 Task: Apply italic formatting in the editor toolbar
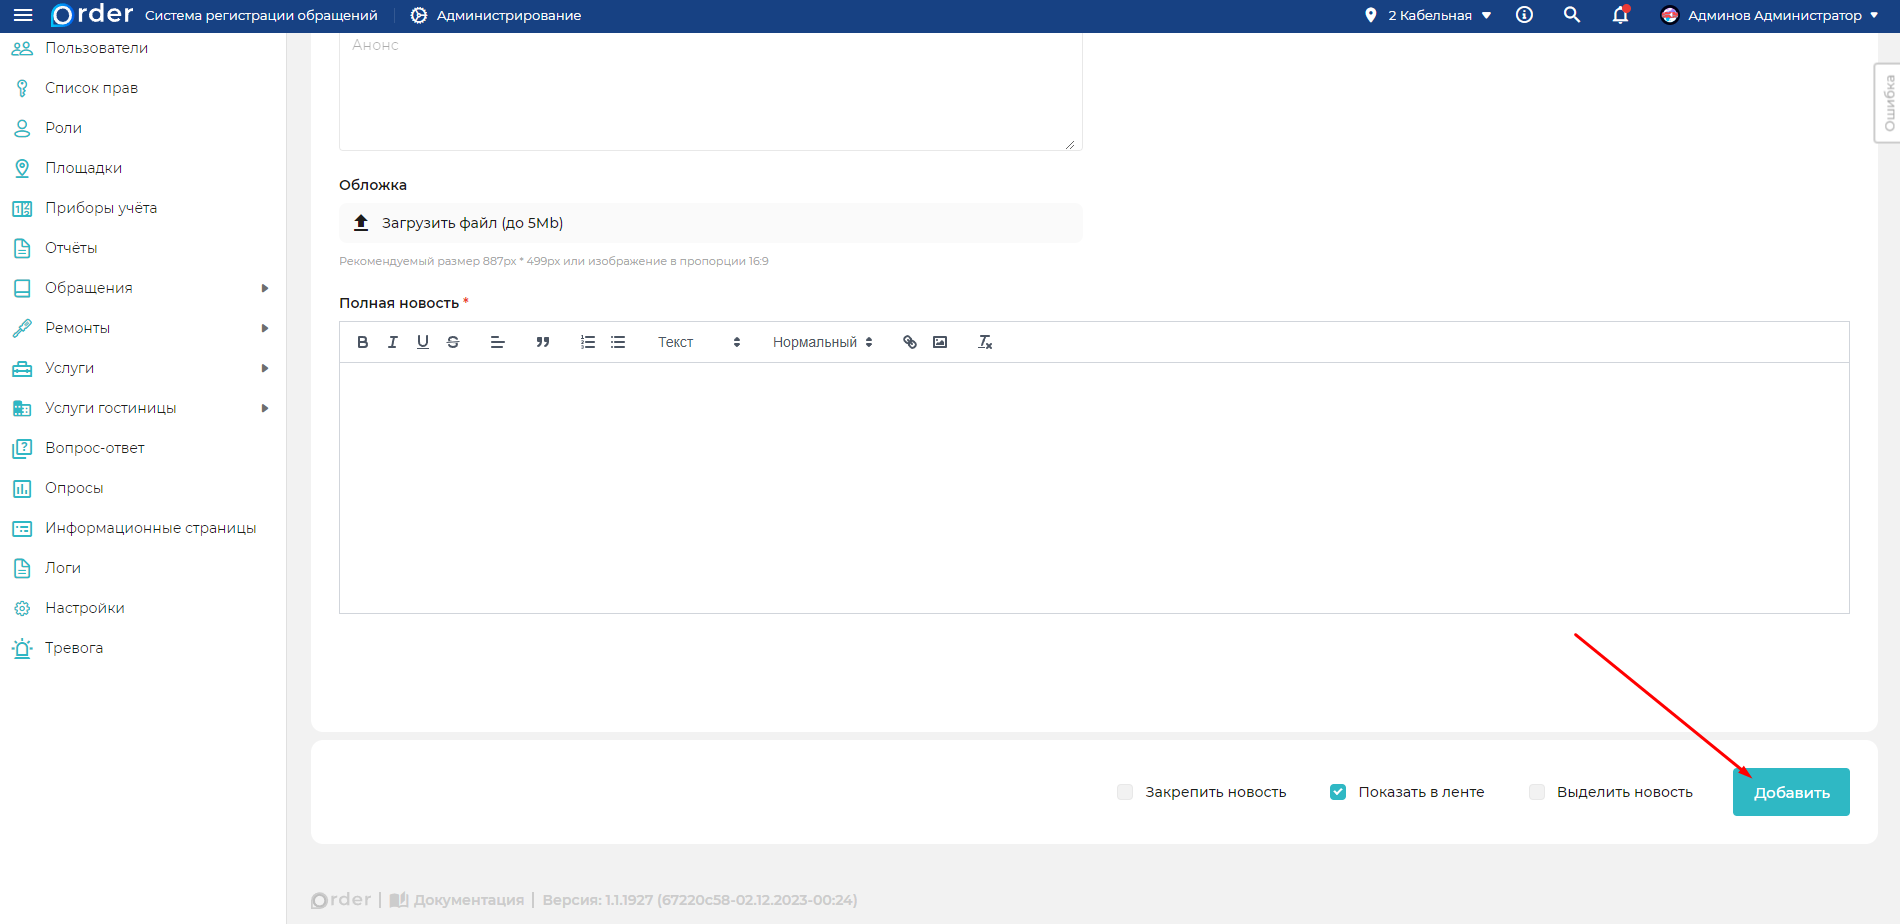pyautogui.click(x=393, y=342)
